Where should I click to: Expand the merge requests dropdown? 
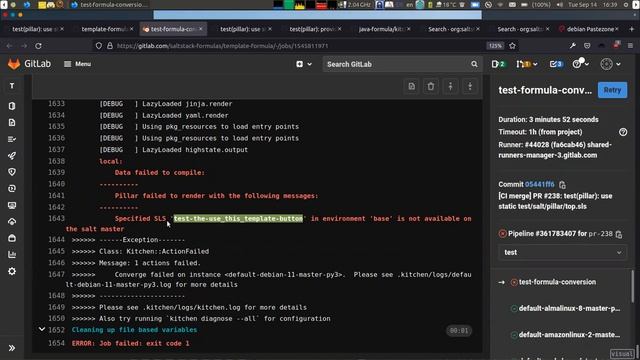527,64
